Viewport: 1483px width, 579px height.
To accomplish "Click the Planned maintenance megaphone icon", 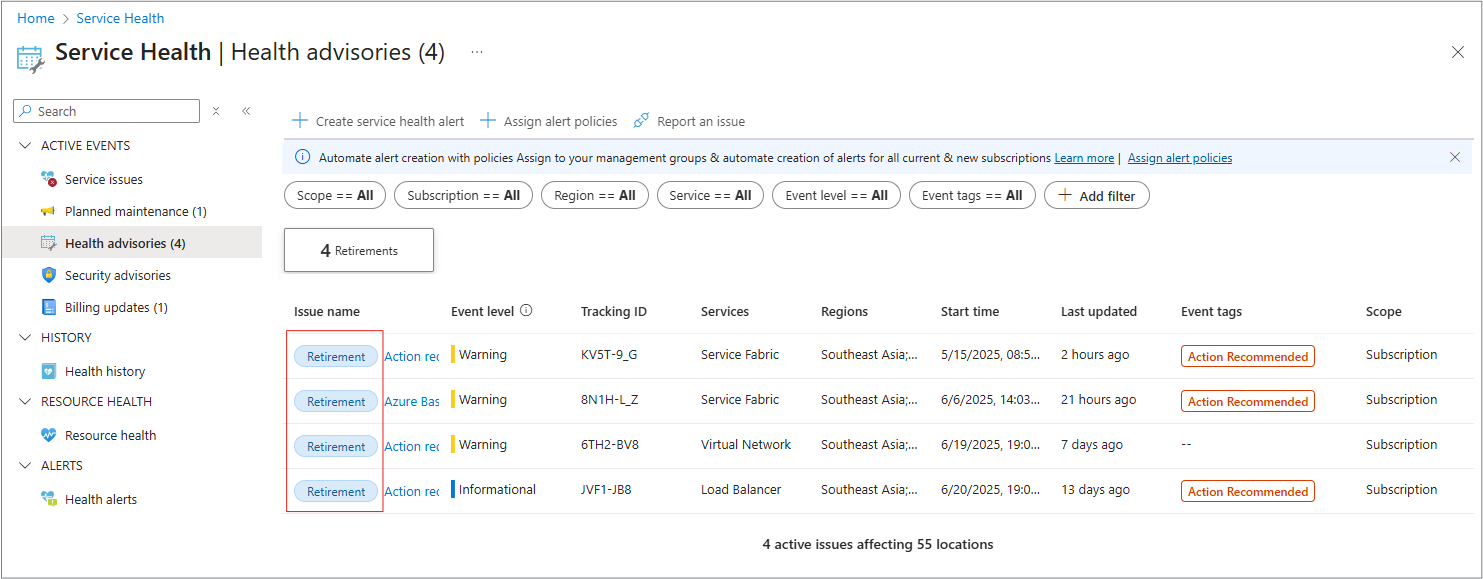I will tap(48, 211).
